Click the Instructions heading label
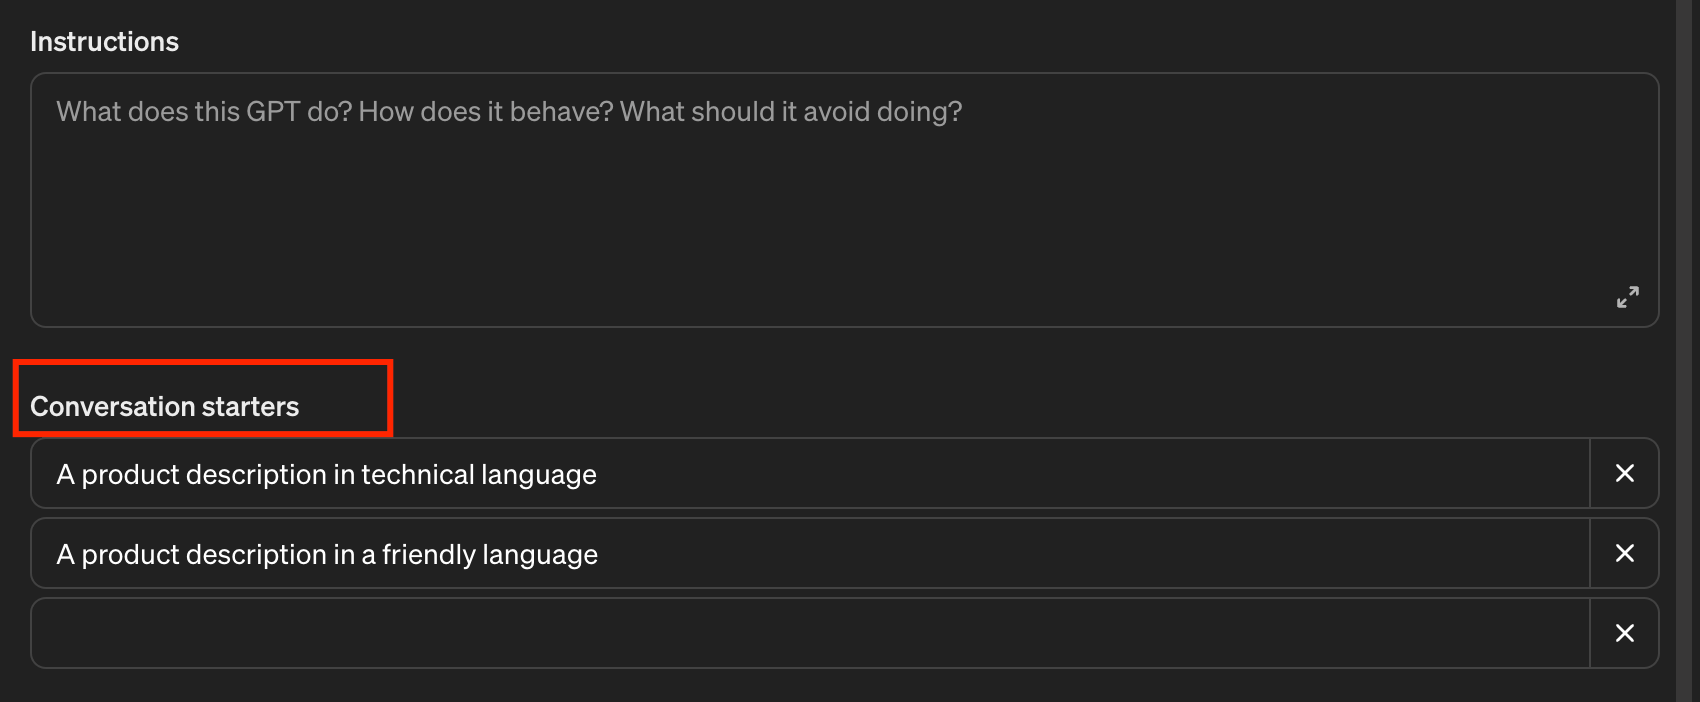Image resolution: width=1700 pixels, height=702 pixels. click(x=104, y=42)
